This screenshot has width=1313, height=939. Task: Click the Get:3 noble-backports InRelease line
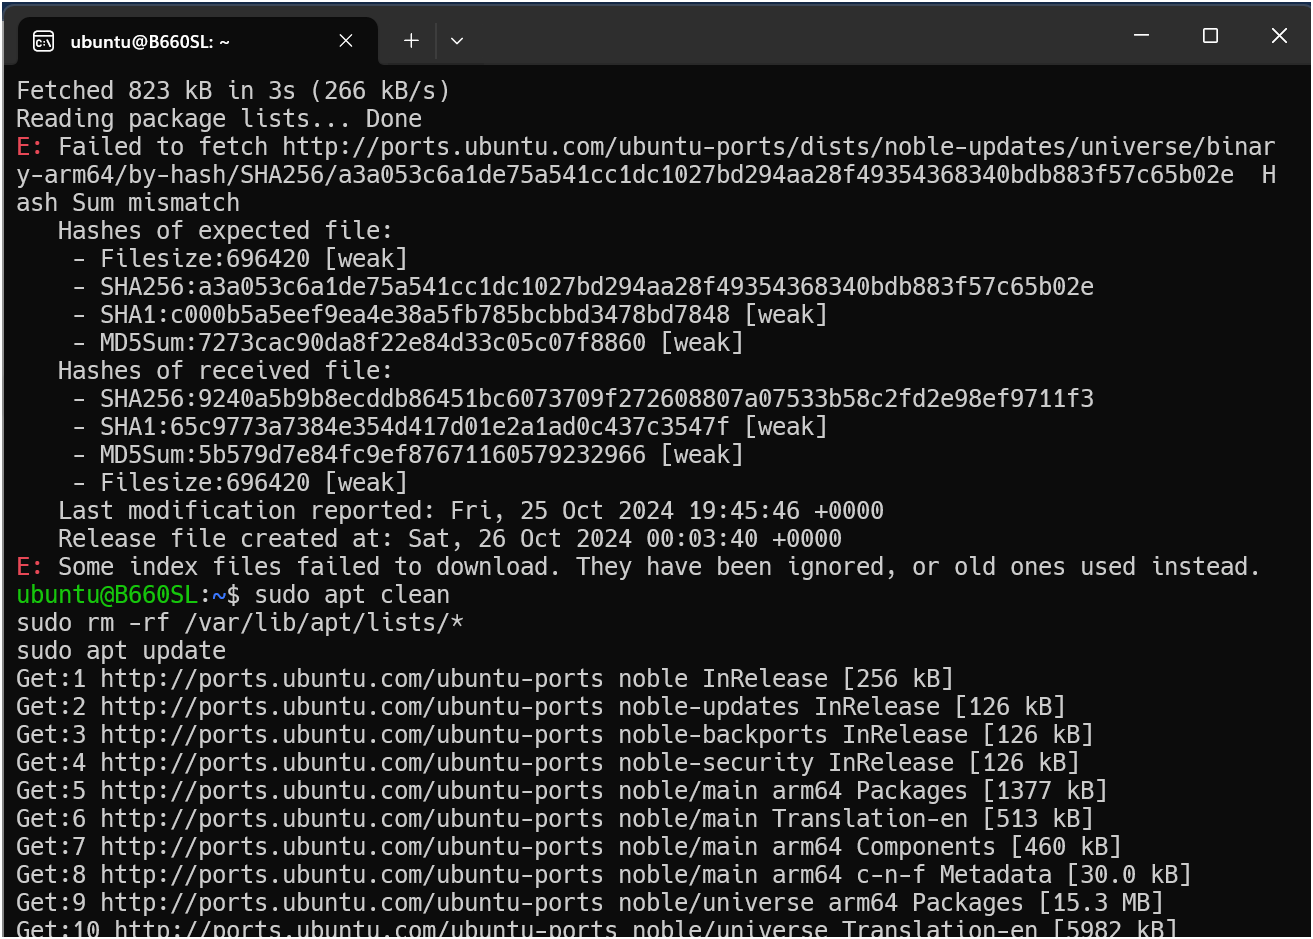tap(555, 735)
